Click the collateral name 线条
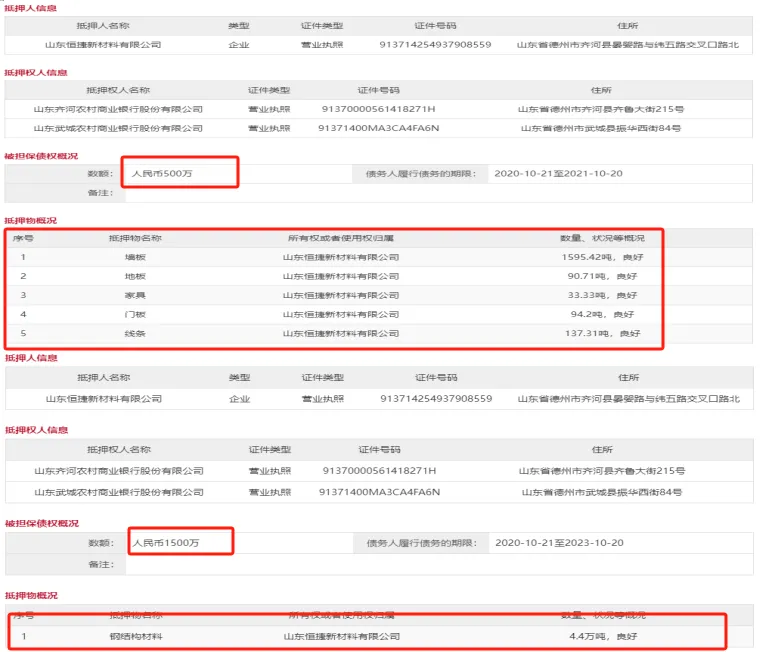This screenshot has width=760, height=652. pos(135,334)
